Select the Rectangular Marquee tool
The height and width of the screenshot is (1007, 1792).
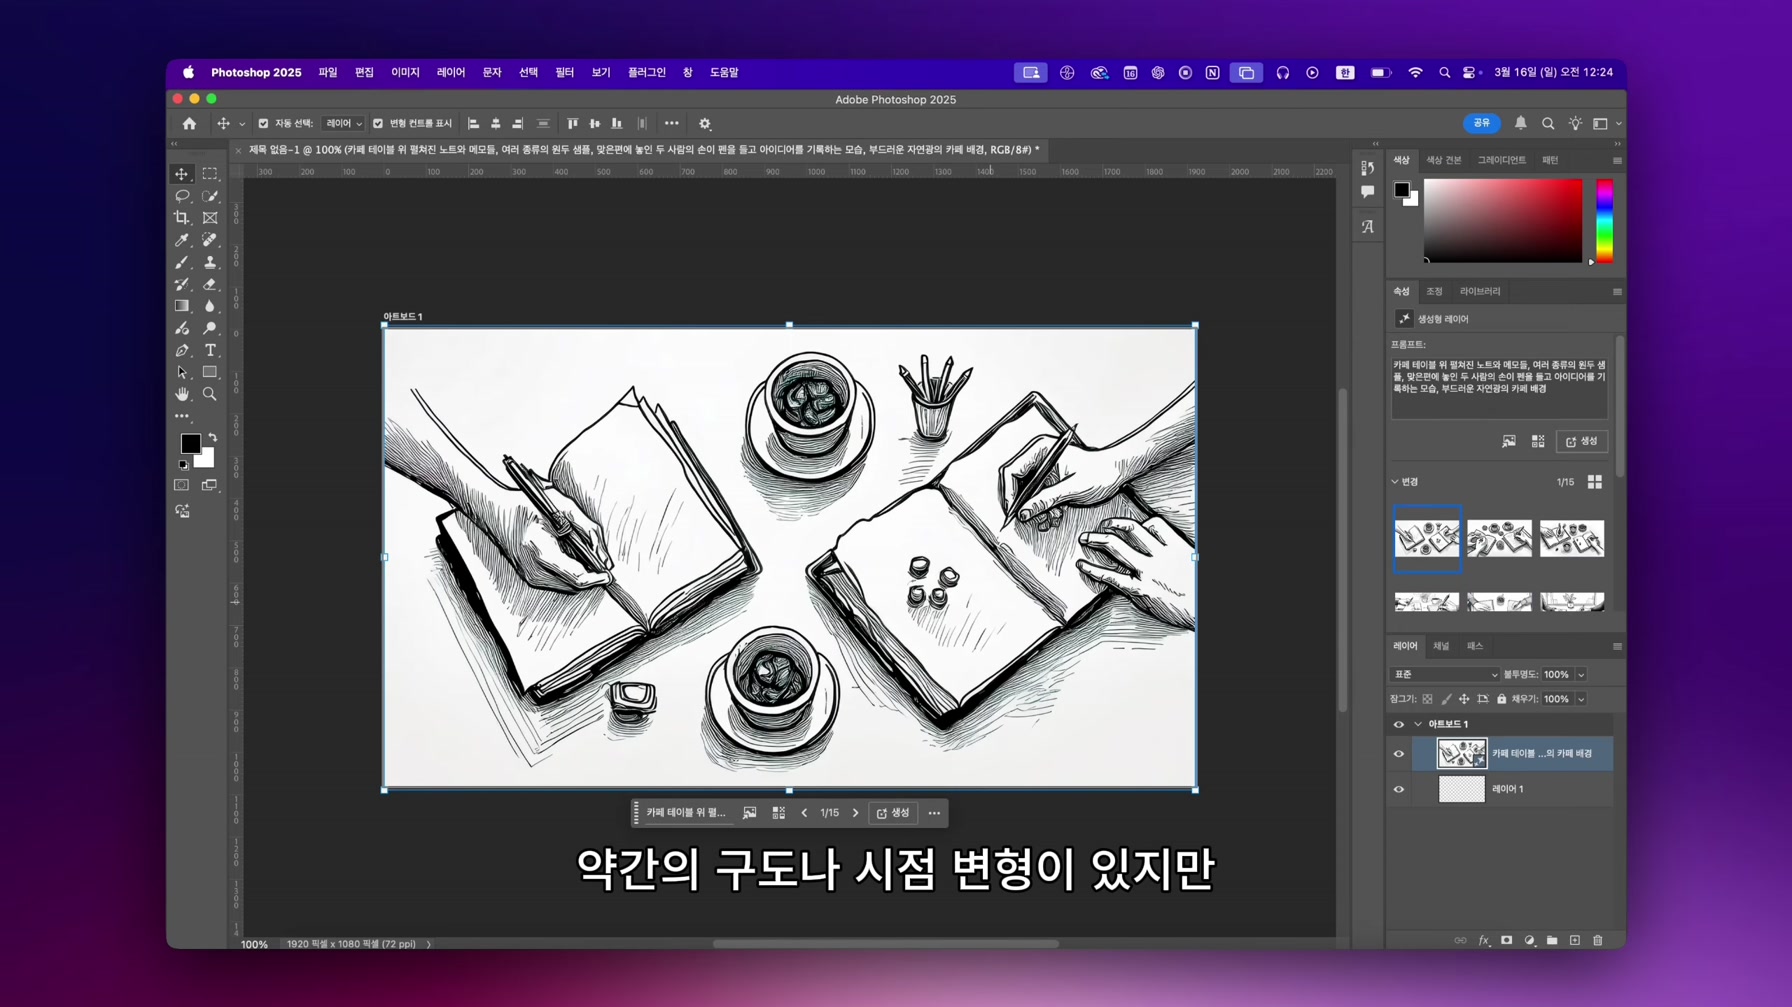click(210, 174)
